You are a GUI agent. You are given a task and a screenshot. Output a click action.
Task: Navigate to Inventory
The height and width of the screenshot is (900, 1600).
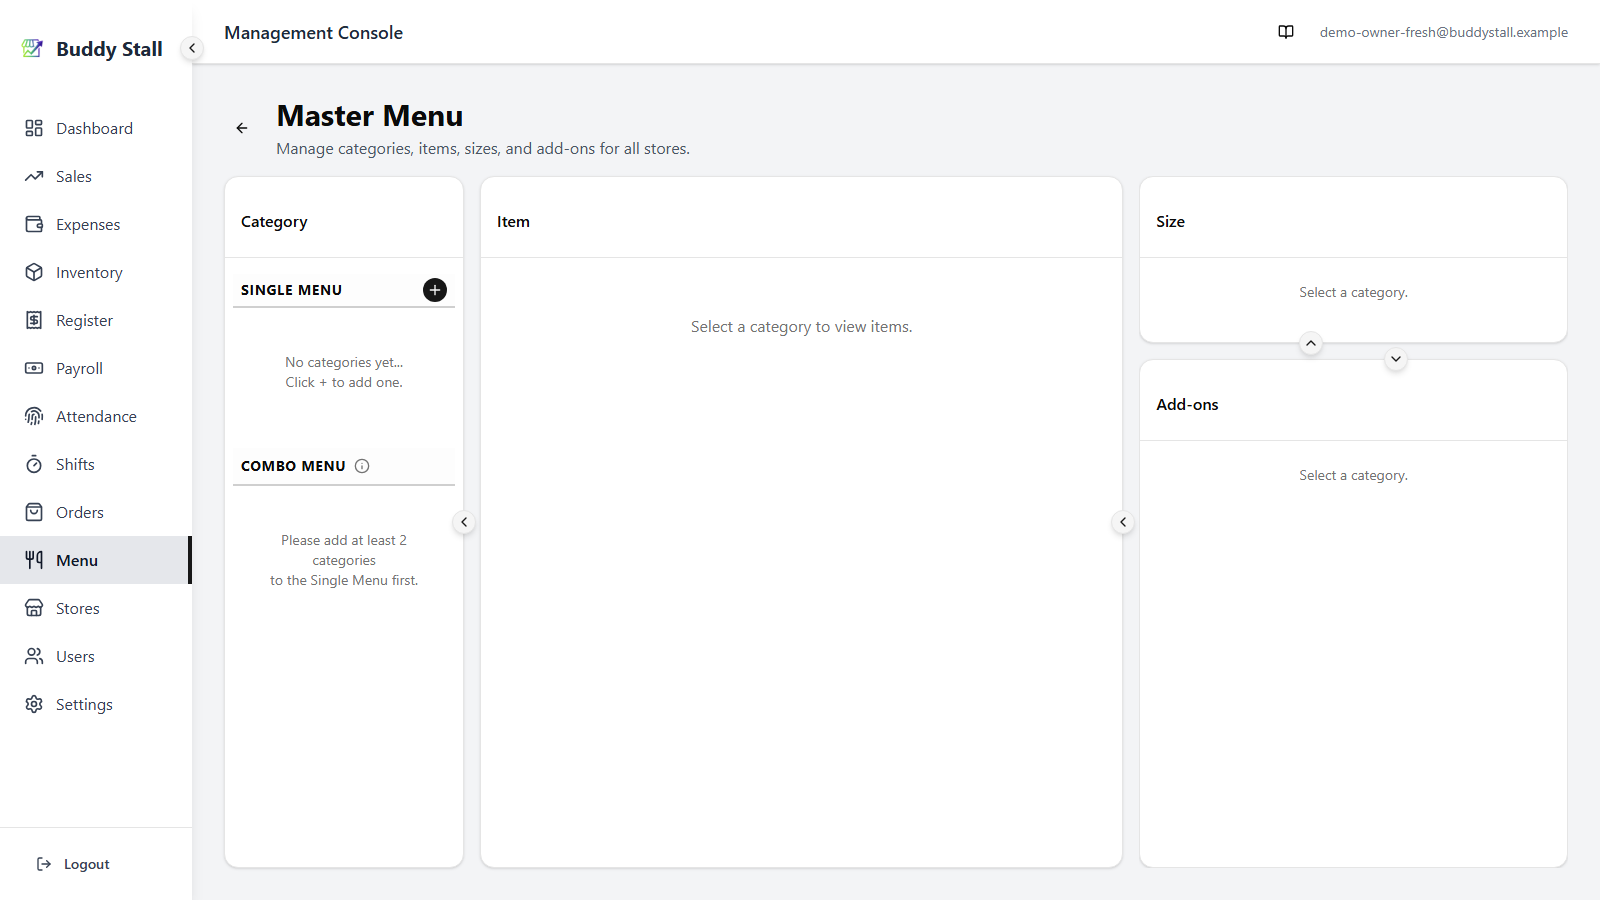96,272
